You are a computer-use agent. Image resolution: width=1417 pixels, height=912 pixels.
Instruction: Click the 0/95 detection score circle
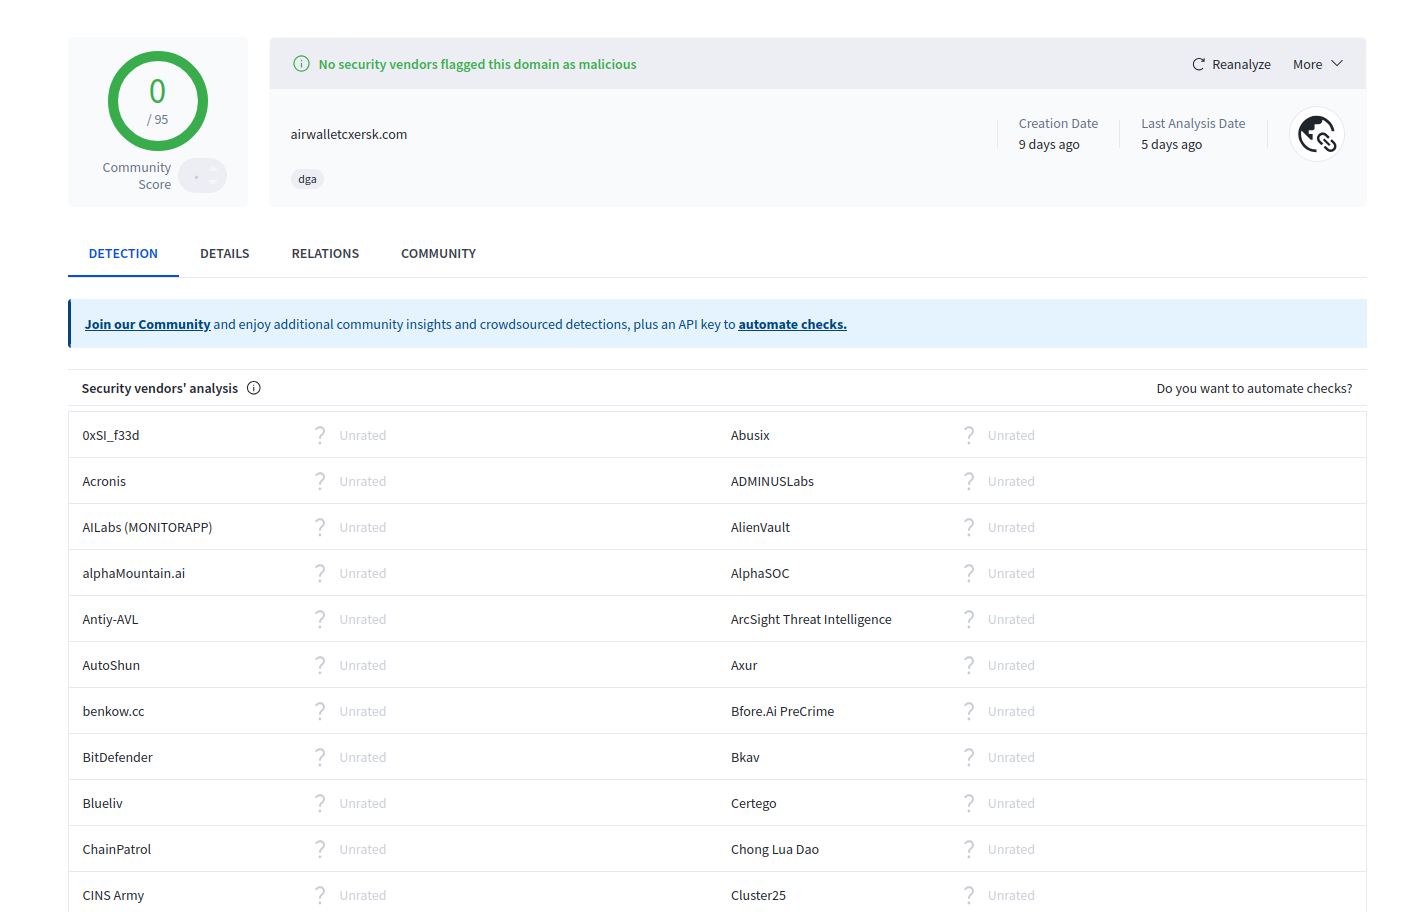pyautogui.click(x=158, y=101)
